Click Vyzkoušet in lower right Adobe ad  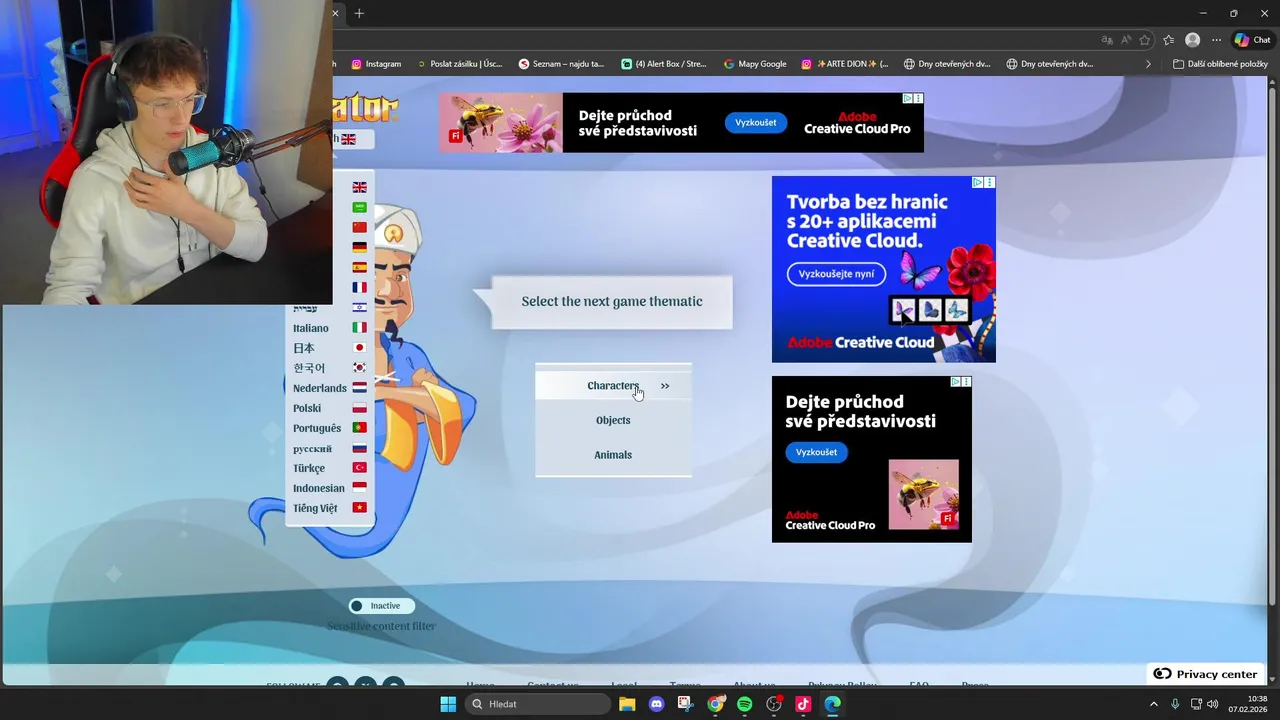[816, 452]
